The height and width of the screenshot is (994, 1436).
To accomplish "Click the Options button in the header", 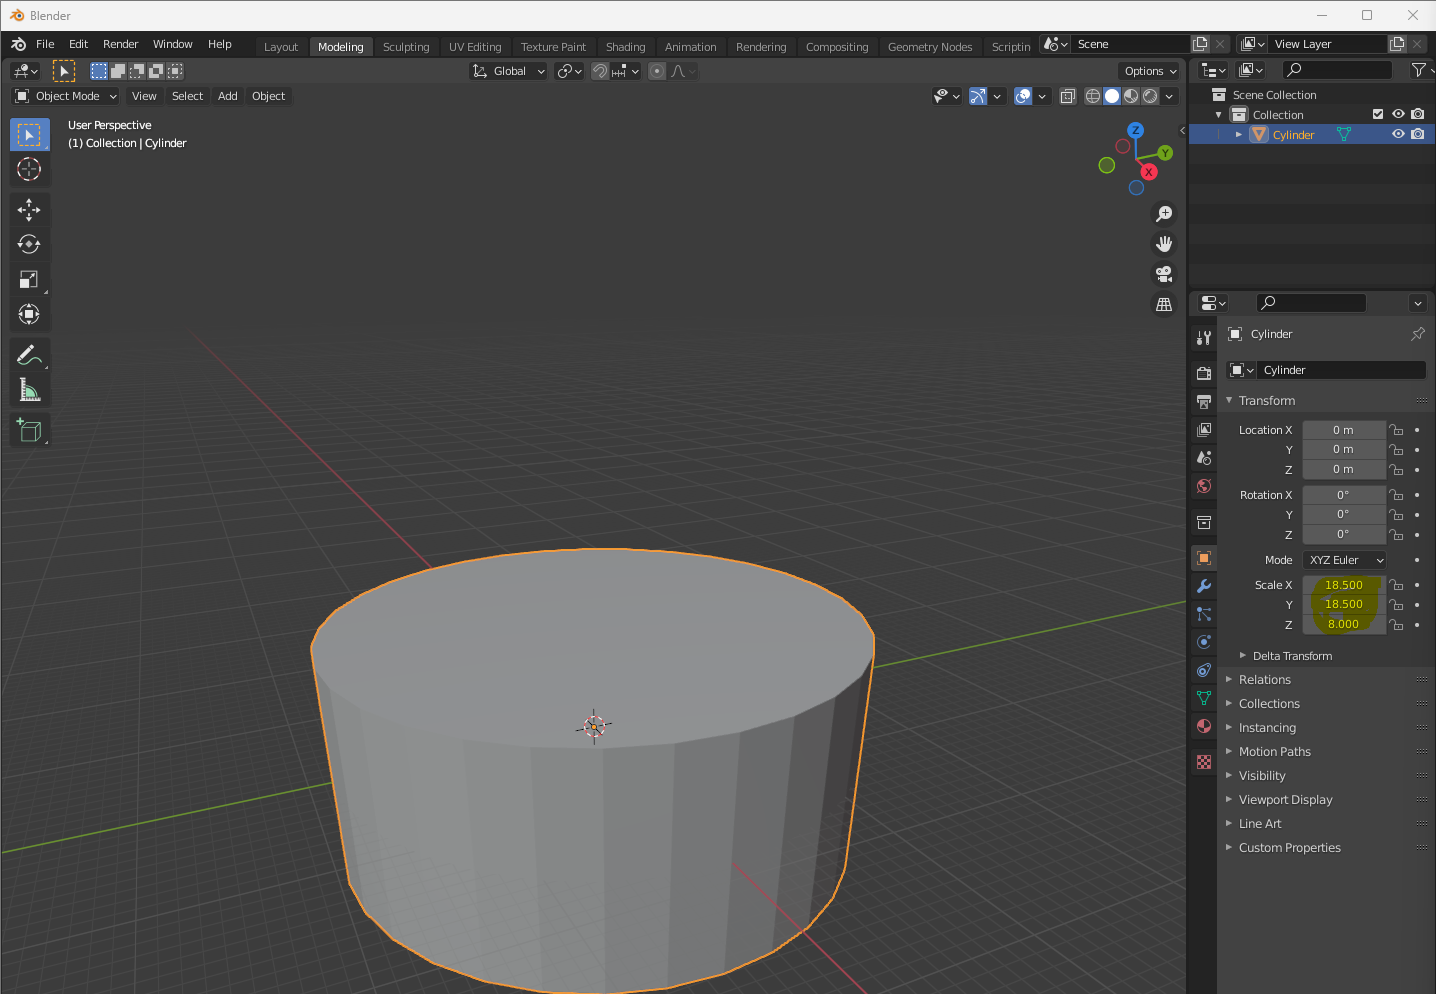I will [1149, 71].
